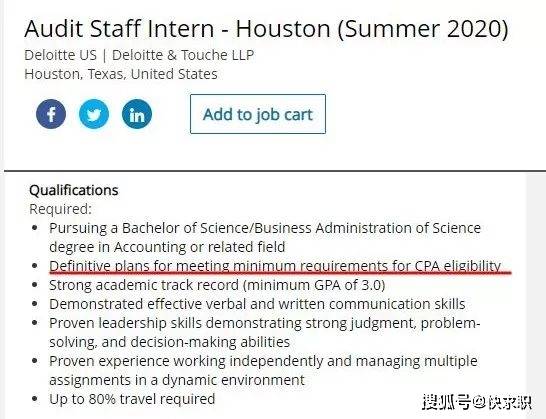
Task: Share the job on LinkedIn
Action: pos(137,114)
